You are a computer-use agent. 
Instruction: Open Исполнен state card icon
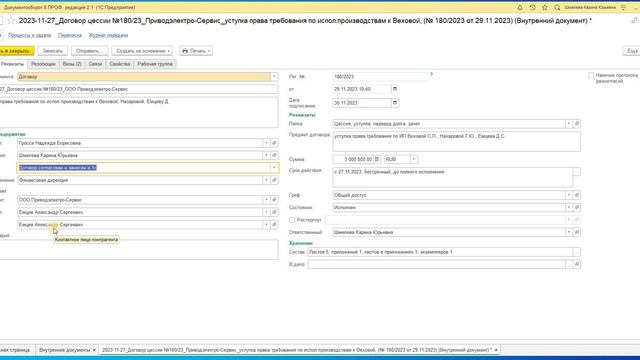pos(577,207)
